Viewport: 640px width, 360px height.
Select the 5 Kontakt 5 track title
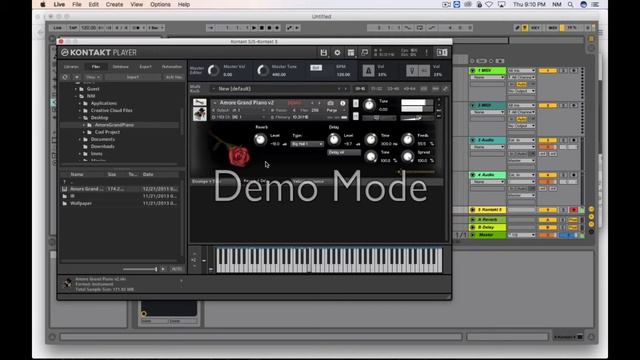(491, 210)
